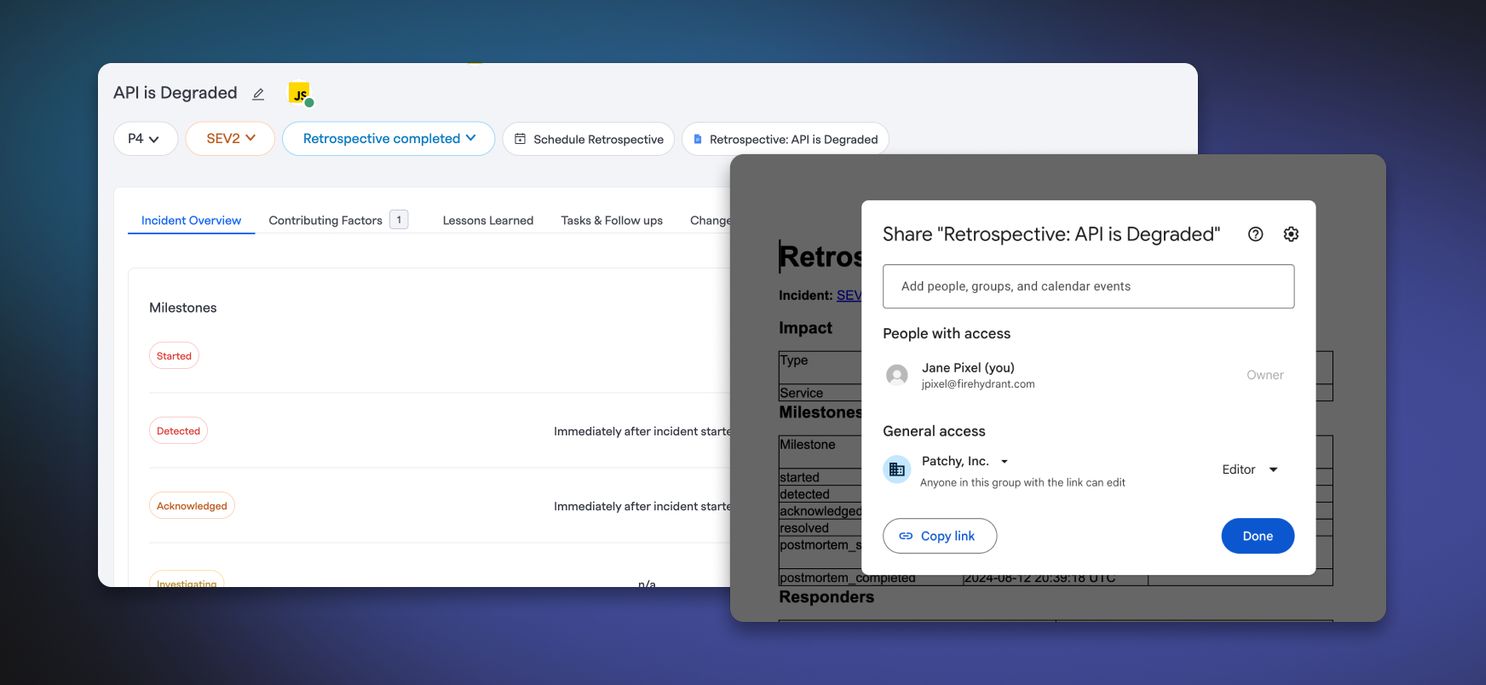Image resolution: width=1486 pixels, height=685 pixels.
Task: Open the Retrospective: API is Degraded document link
Action: point(785,139)
